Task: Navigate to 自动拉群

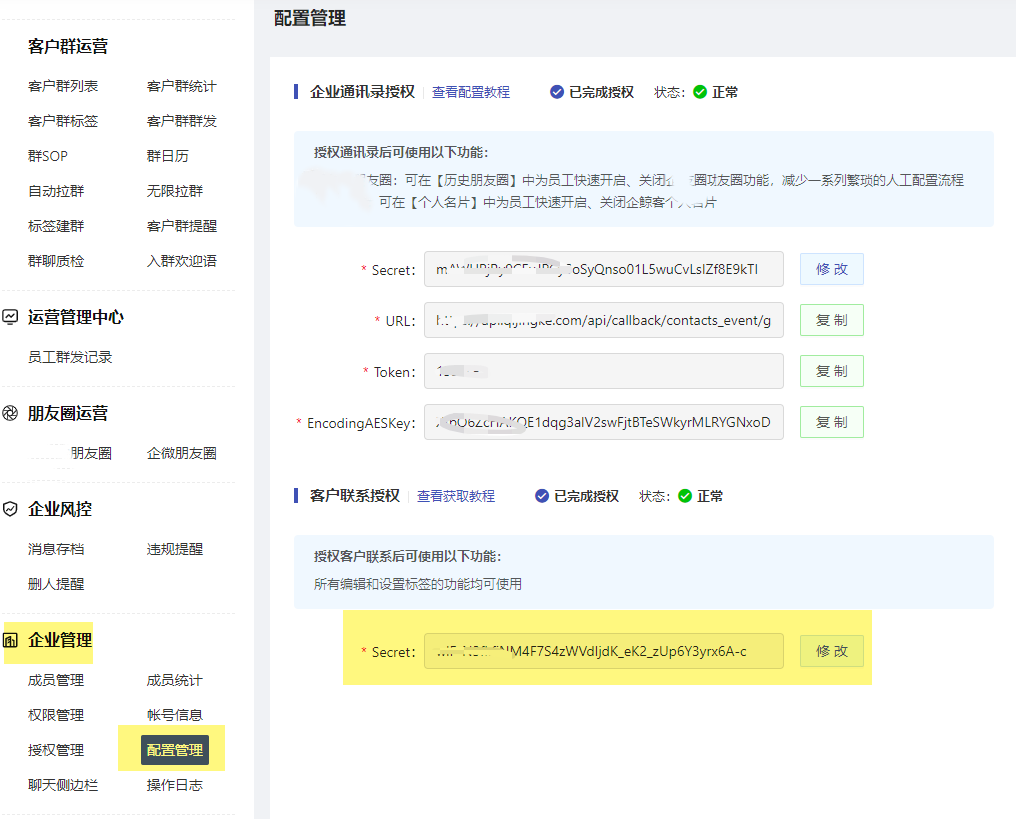Action: click(x=56, y=191)
